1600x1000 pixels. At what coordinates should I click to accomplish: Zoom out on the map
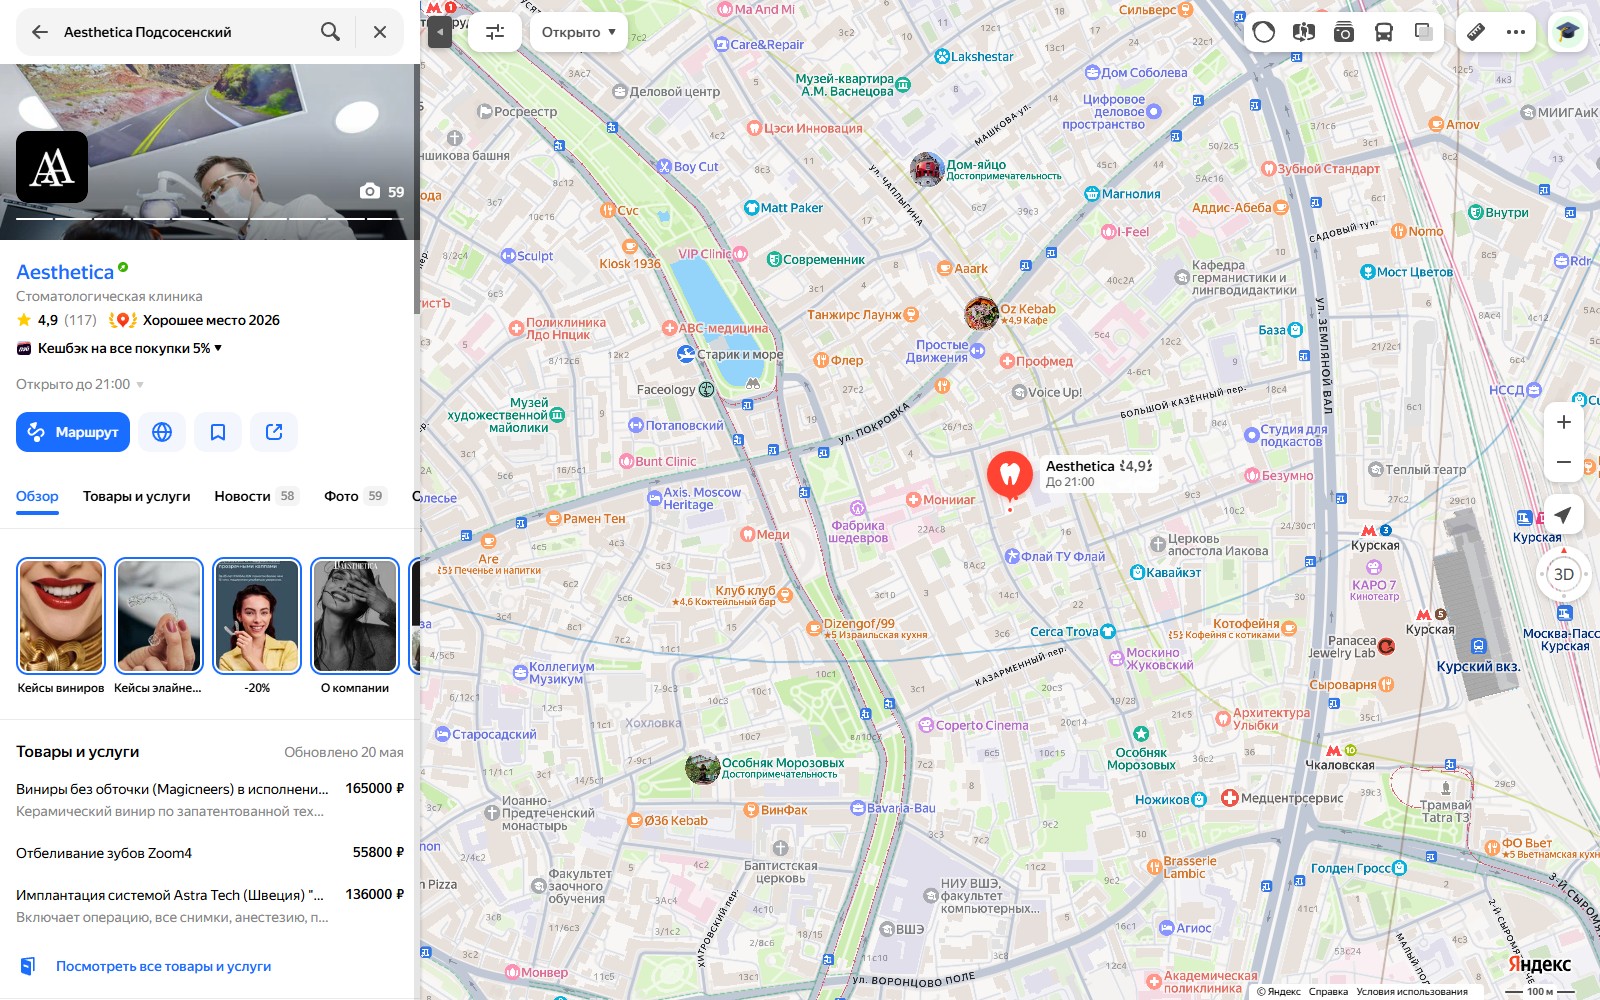[x=1564, y=462]
